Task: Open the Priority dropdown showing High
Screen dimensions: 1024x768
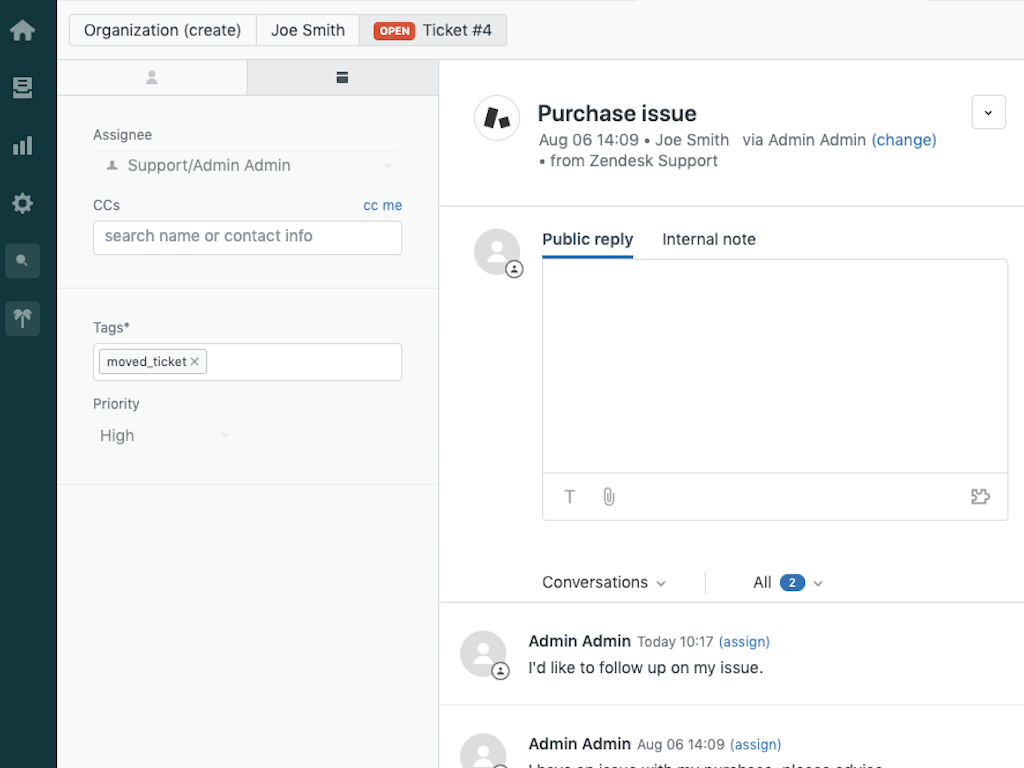Action: point(166,435)
